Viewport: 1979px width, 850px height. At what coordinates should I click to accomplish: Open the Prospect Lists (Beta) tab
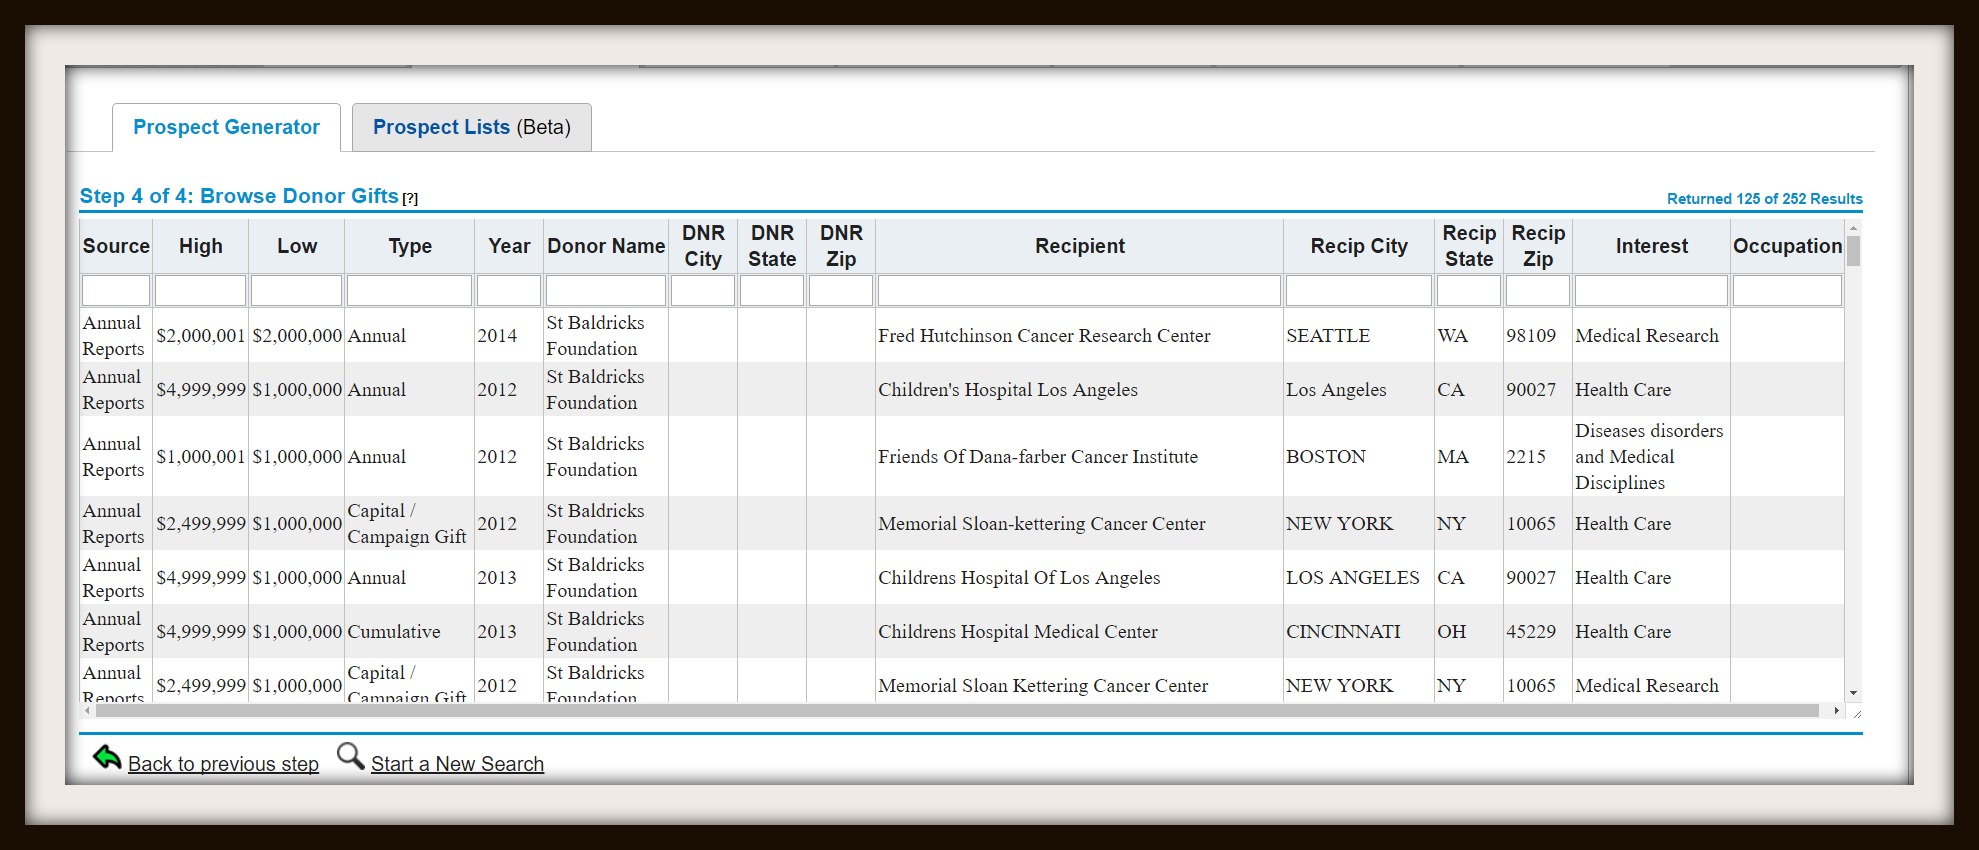472,127
